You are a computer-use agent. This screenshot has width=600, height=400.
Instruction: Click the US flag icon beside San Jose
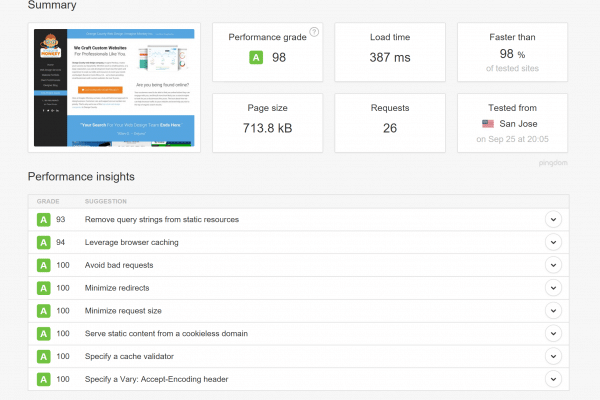488,124
